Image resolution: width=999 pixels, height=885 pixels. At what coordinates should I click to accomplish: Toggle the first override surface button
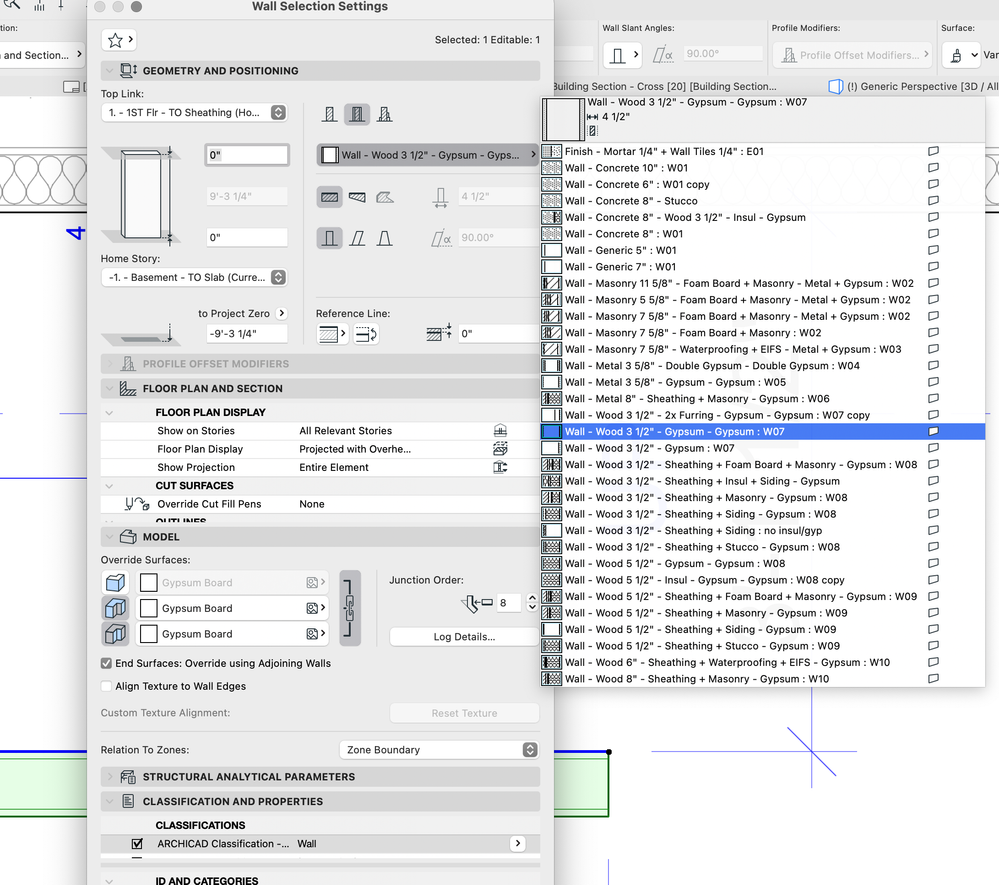(115, 582)
